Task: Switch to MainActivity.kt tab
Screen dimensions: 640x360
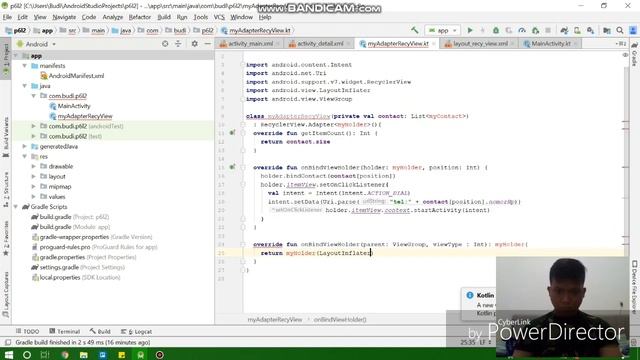Action: (x=551, y=44)
